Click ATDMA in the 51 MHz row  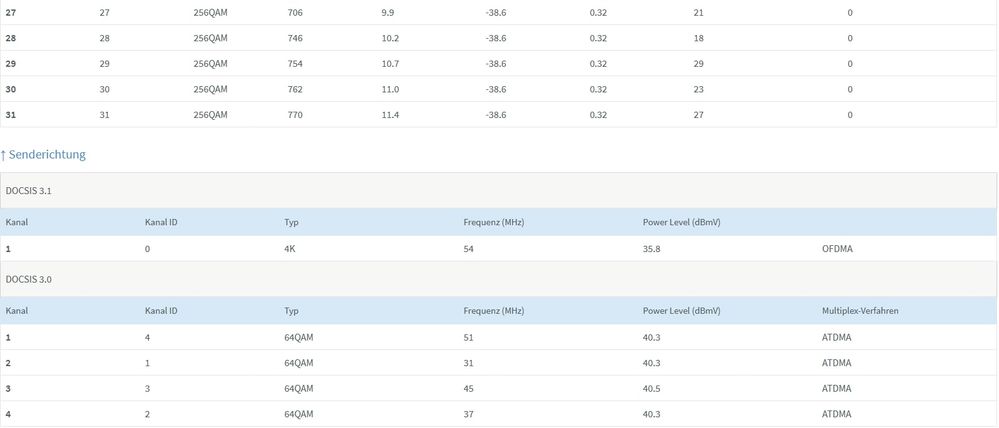coord(837,338)
